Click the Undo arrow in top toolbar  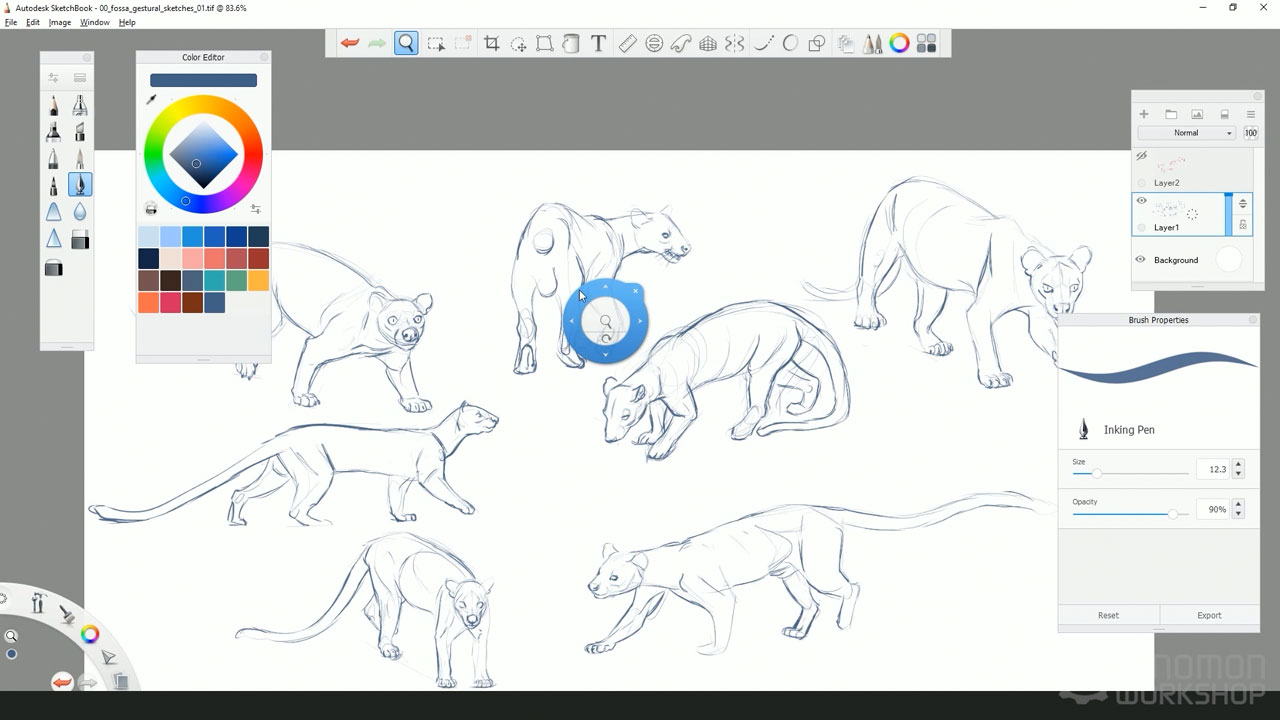350,43
